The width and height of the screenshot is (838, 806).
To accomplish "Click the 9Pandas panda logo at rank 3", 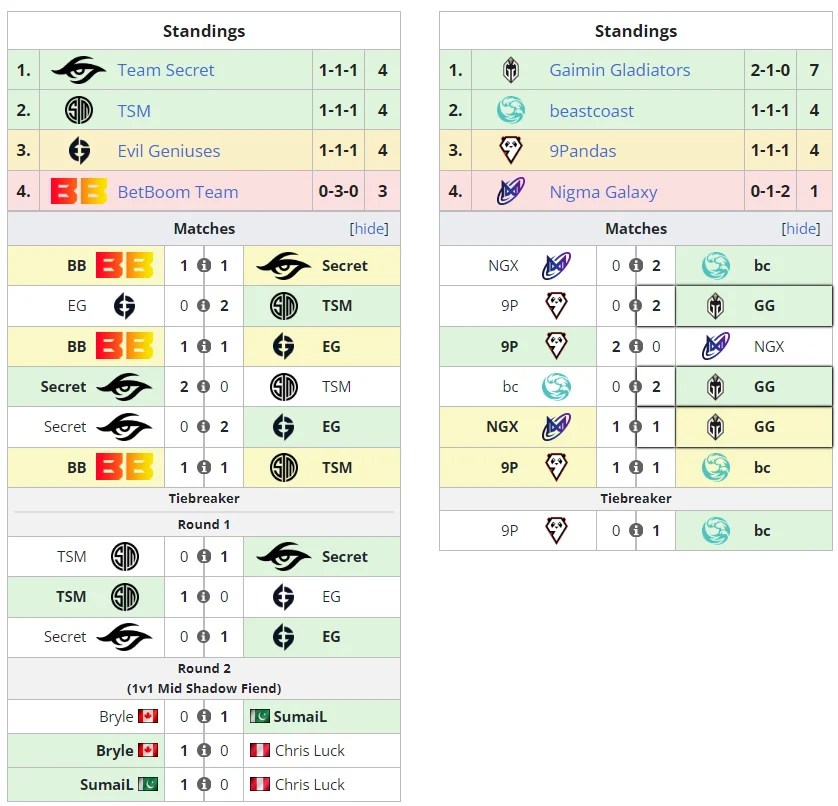I will [x=511, y=150].
